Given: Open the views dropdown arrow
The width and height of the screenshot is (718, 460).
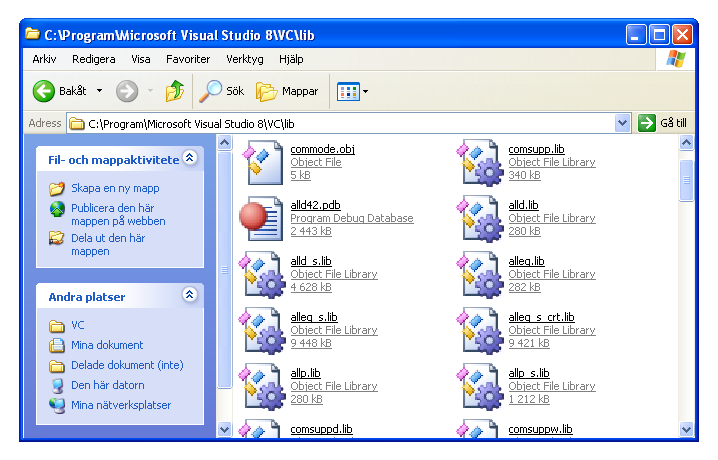Looking at the screenshot, I should click(x=365, y=92).
